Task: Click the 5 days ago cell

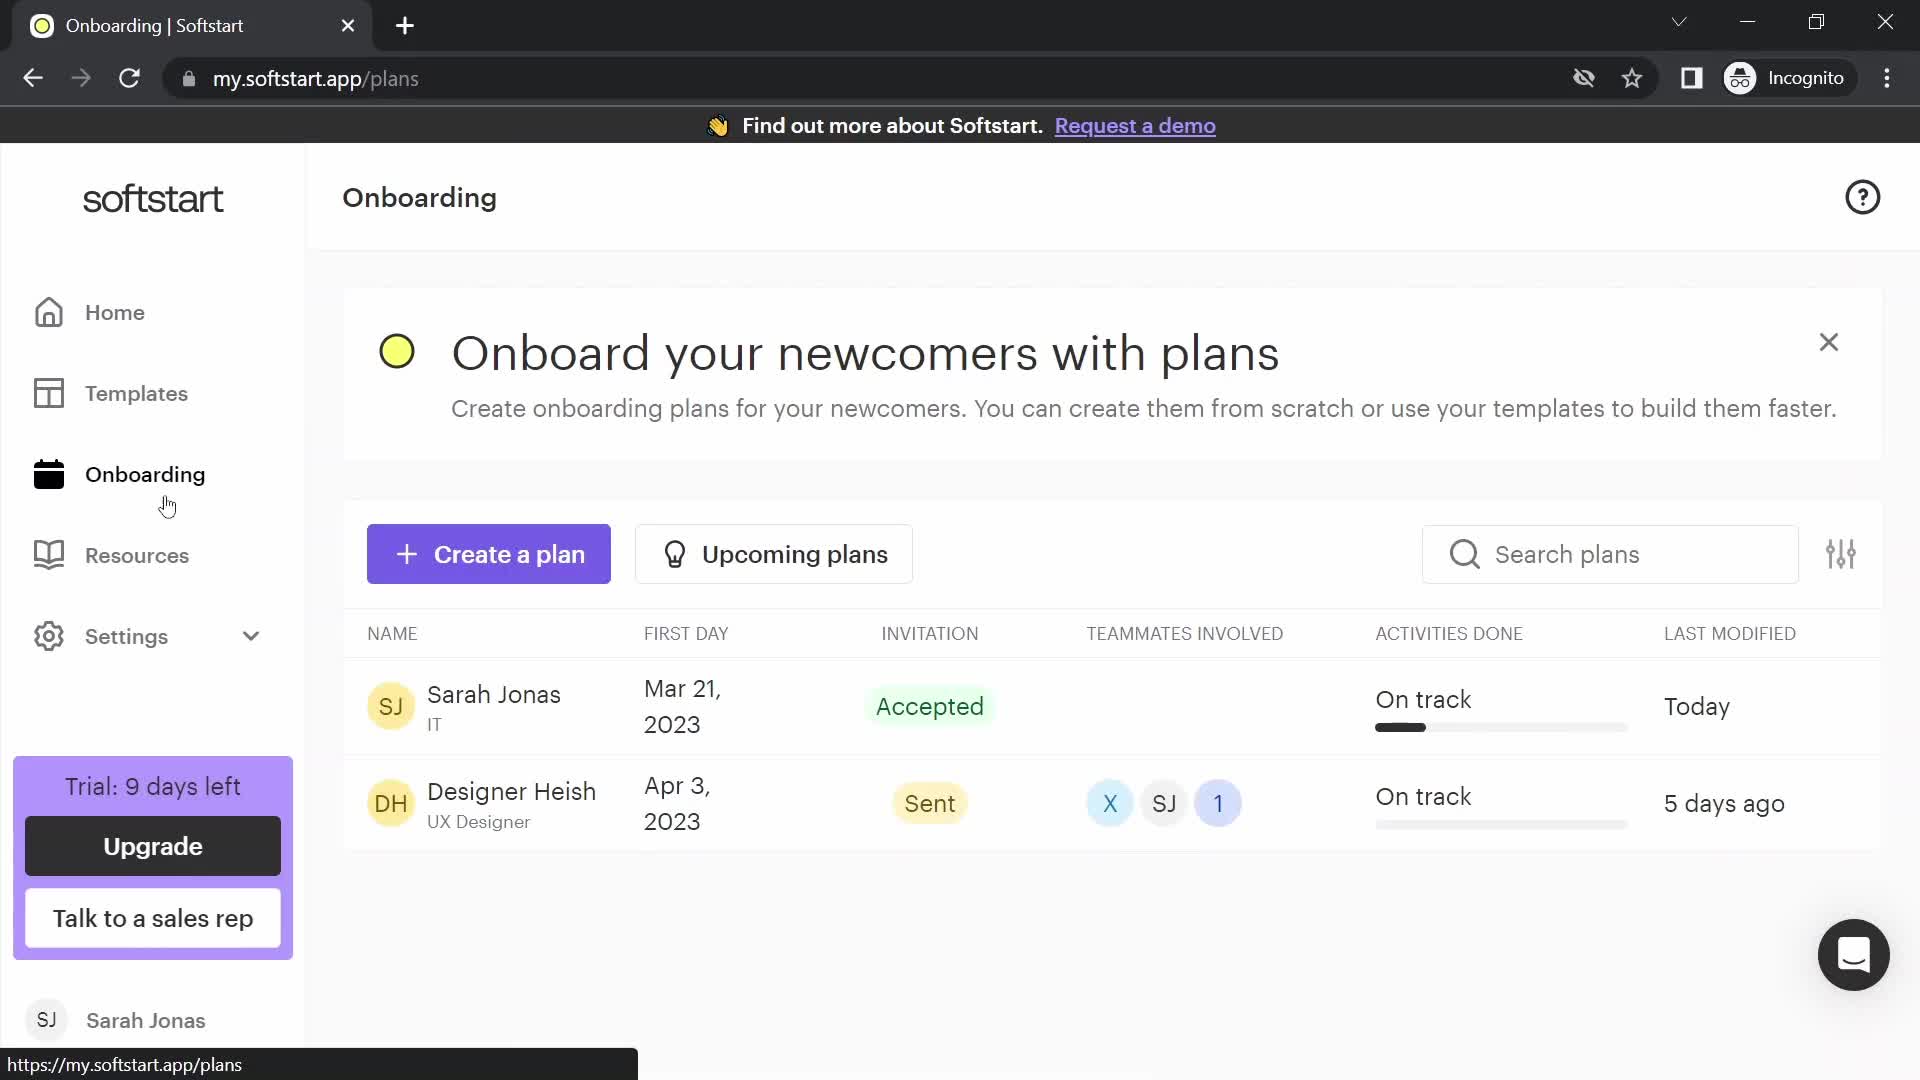Action: point(1724,803)
